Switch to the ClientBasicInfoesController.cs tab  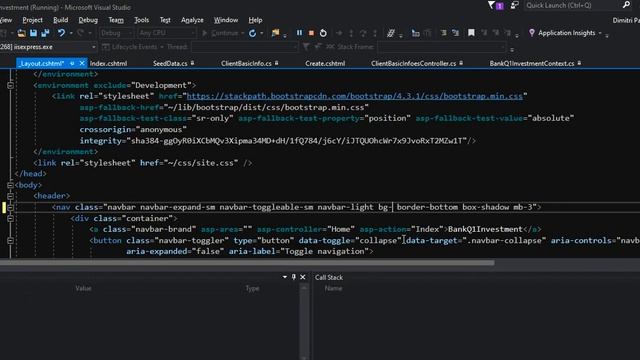click(x=413, y=63)
